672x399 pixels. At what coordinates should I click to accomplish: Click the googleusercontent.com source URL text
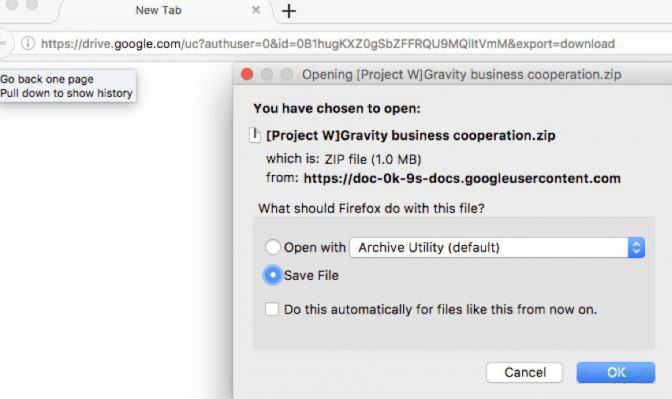[x=462, y=178]
